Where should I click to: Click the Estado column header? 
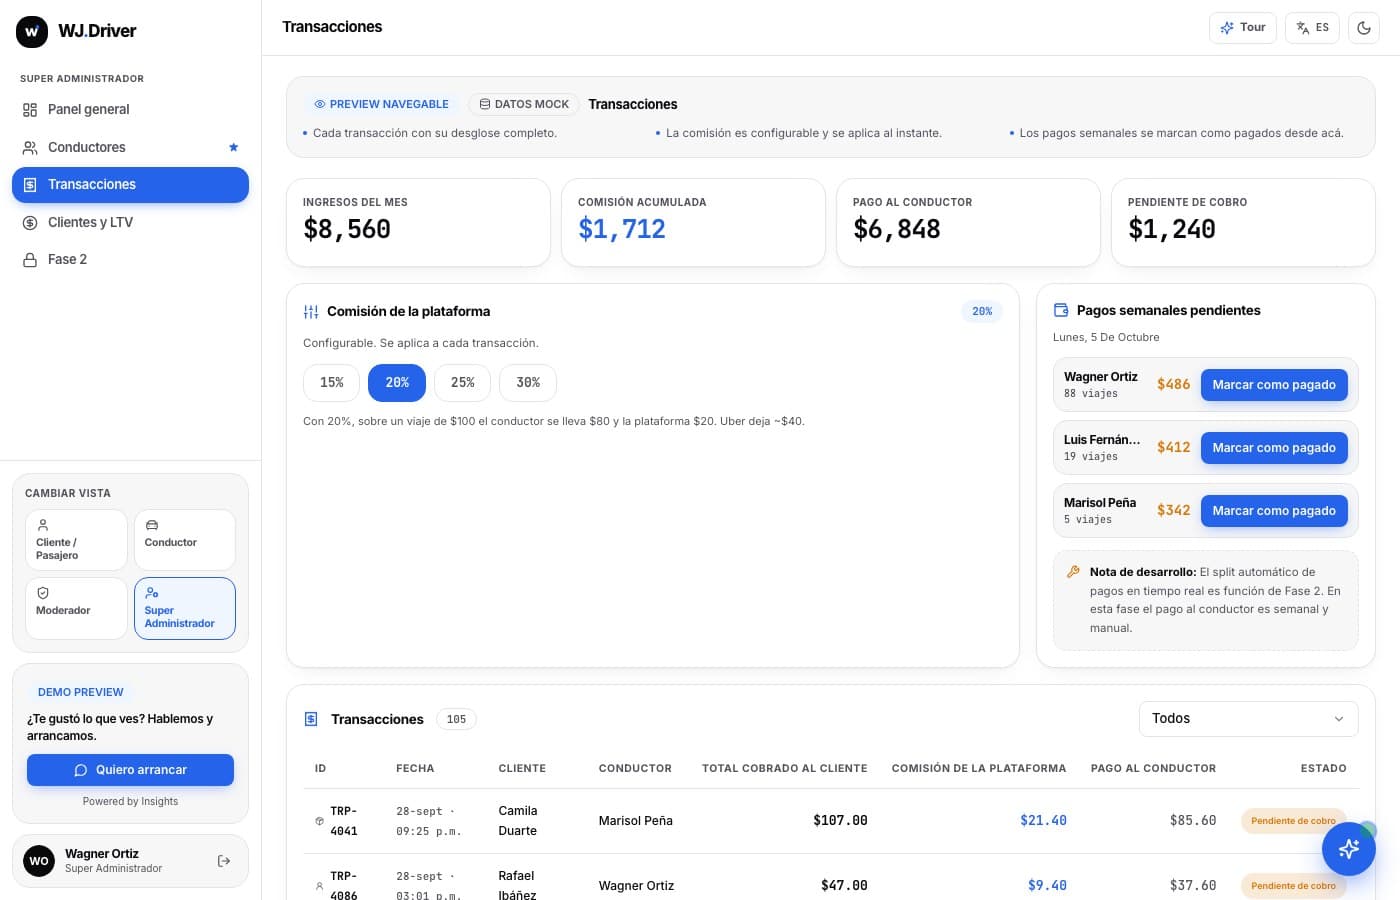[x=1323, y=768]
